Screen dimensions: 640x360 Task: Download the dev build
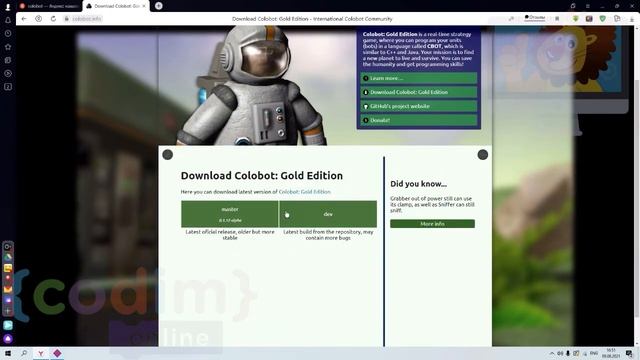pyautogui.click(x=328, y=214)
